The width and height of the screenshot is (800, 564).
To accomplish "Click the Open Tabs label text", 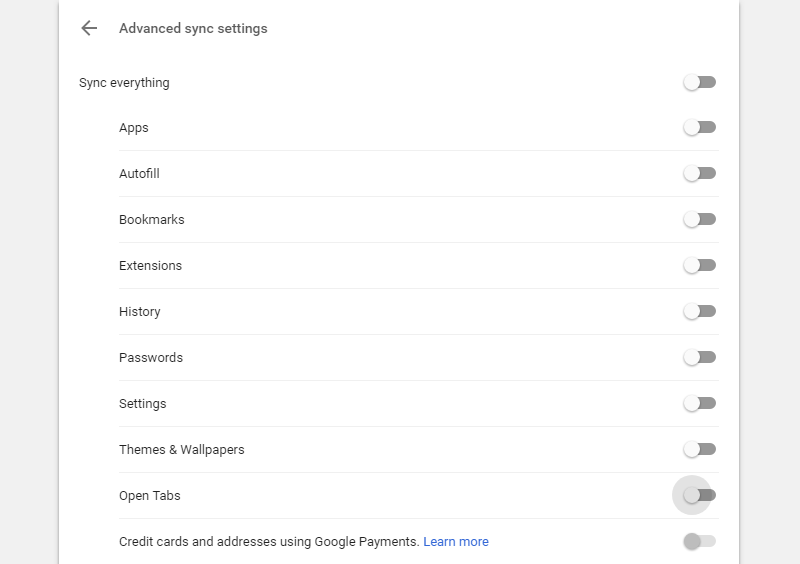I will pos(149,496).
